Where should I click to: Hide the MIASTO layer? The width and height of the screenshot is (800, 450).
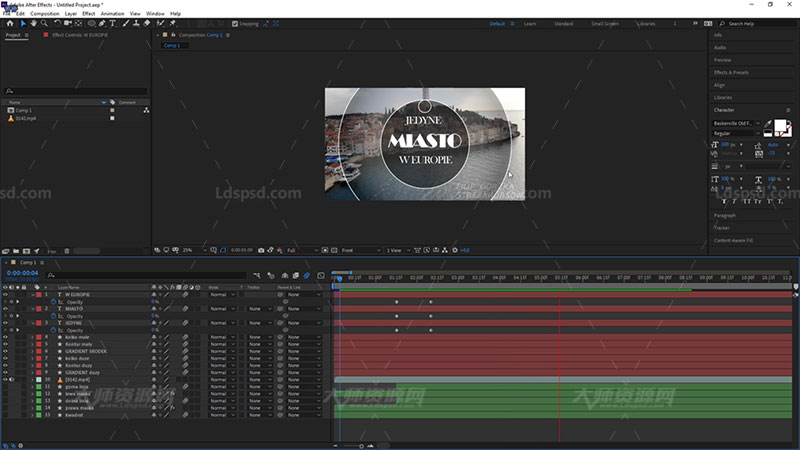pos(5,309)
